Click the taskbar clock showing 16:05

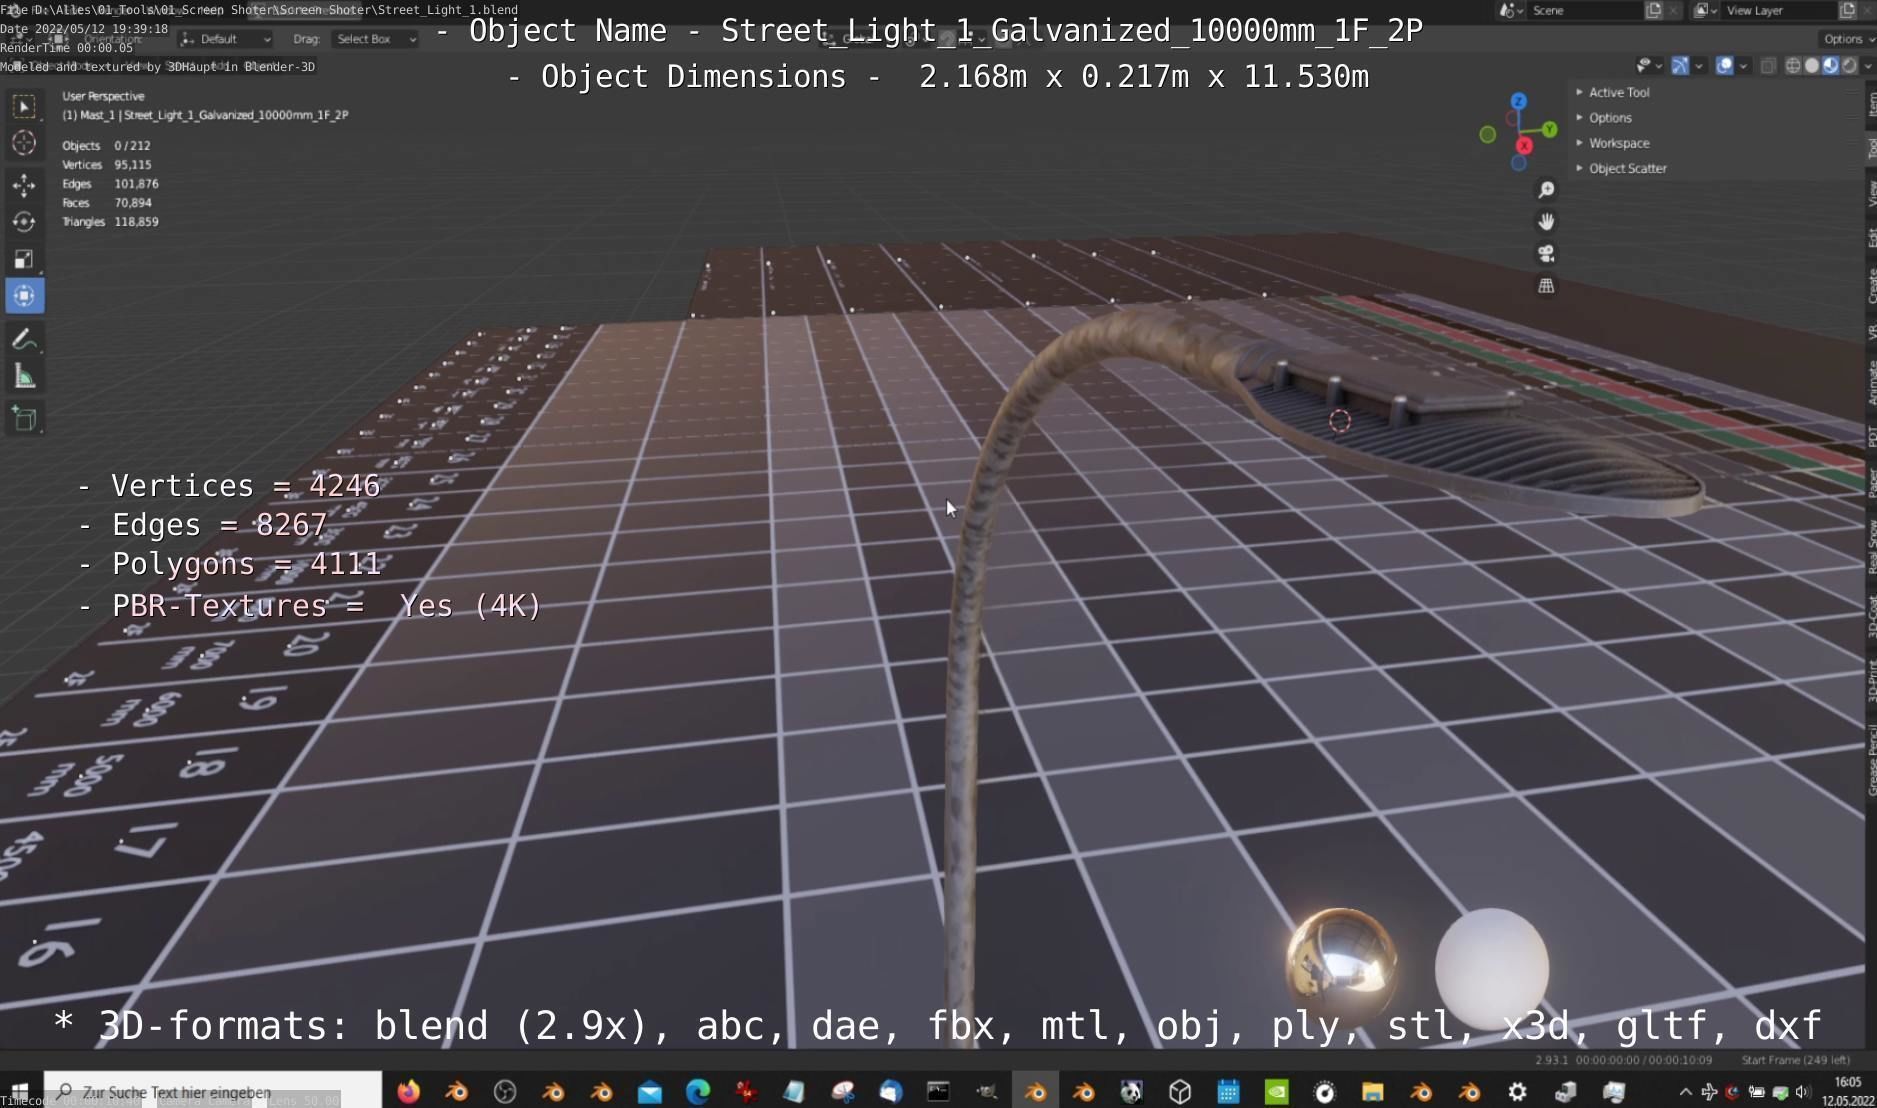click(x=1849, y=1091)
